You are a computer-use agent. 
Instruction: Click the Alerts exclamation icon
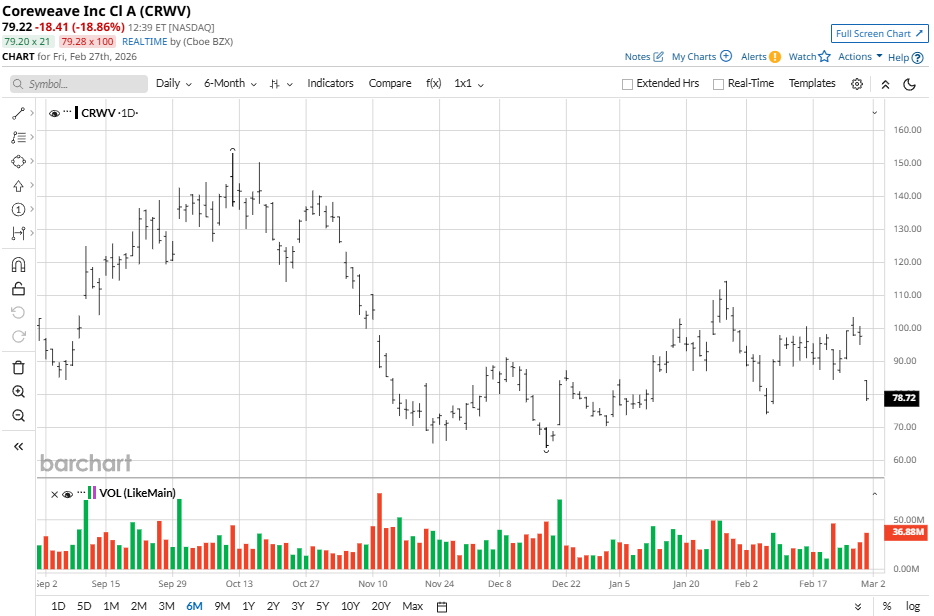(774, 57)
